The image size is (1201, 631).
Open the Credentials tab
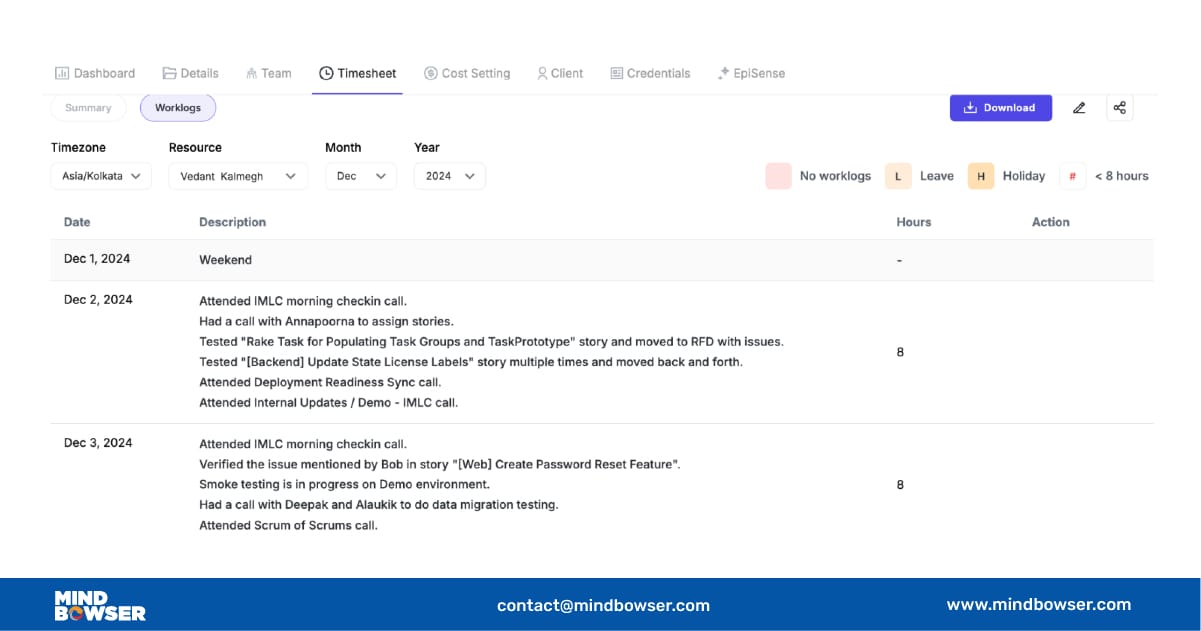tap(650, 73)
